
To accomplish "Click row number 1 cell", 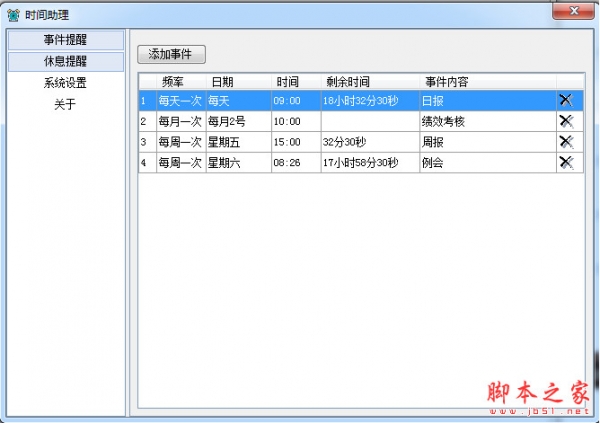I will click(x=148, y=101).
